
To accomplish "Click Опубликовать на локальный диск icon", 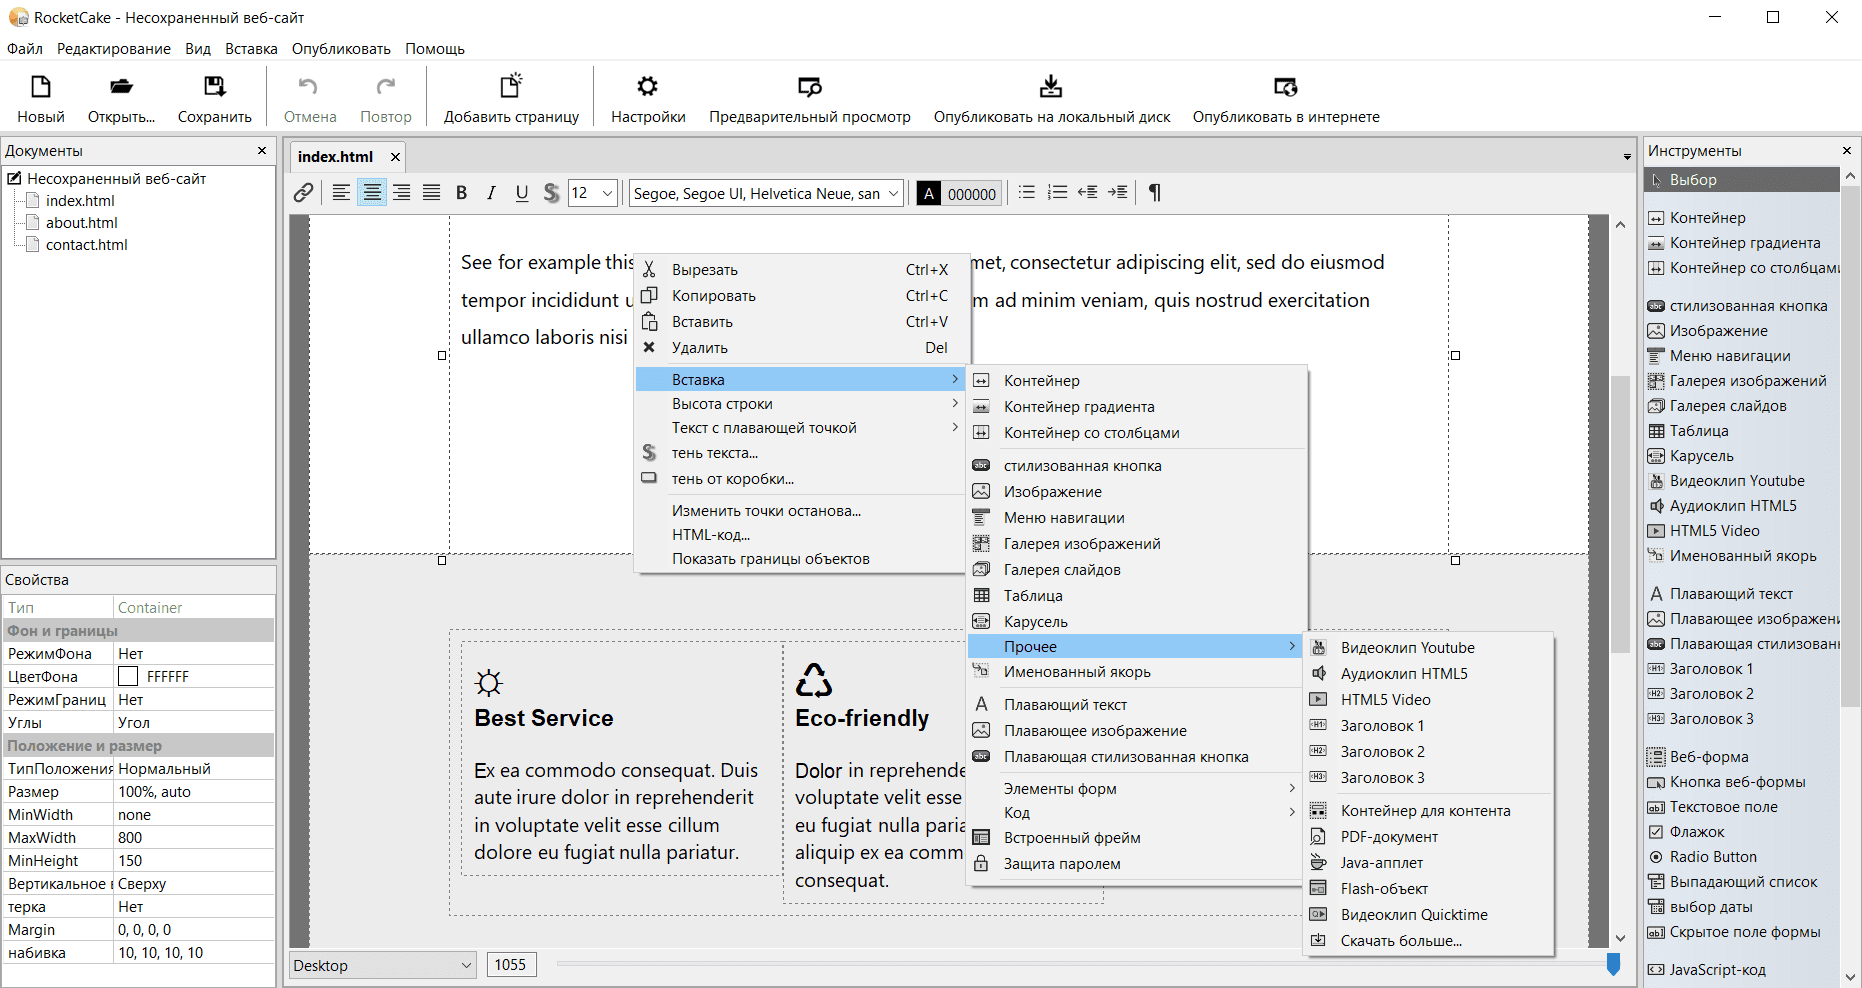I will click(1051, 87).
